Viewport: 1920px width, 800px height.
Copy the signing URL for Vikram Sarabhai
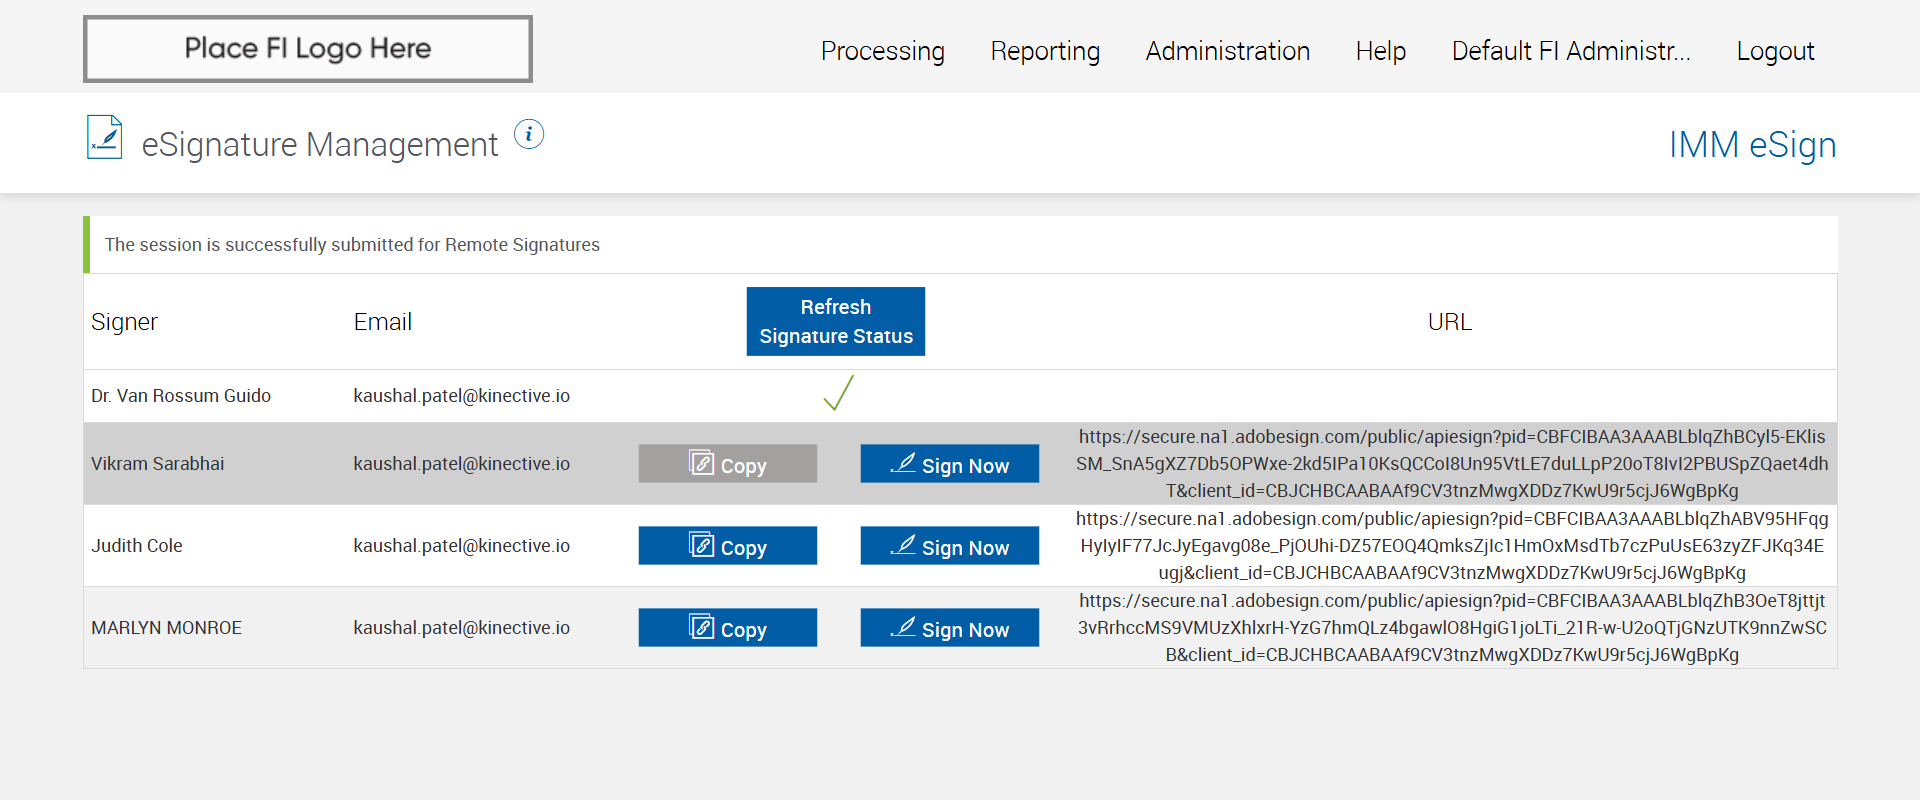tap(727, 464)
